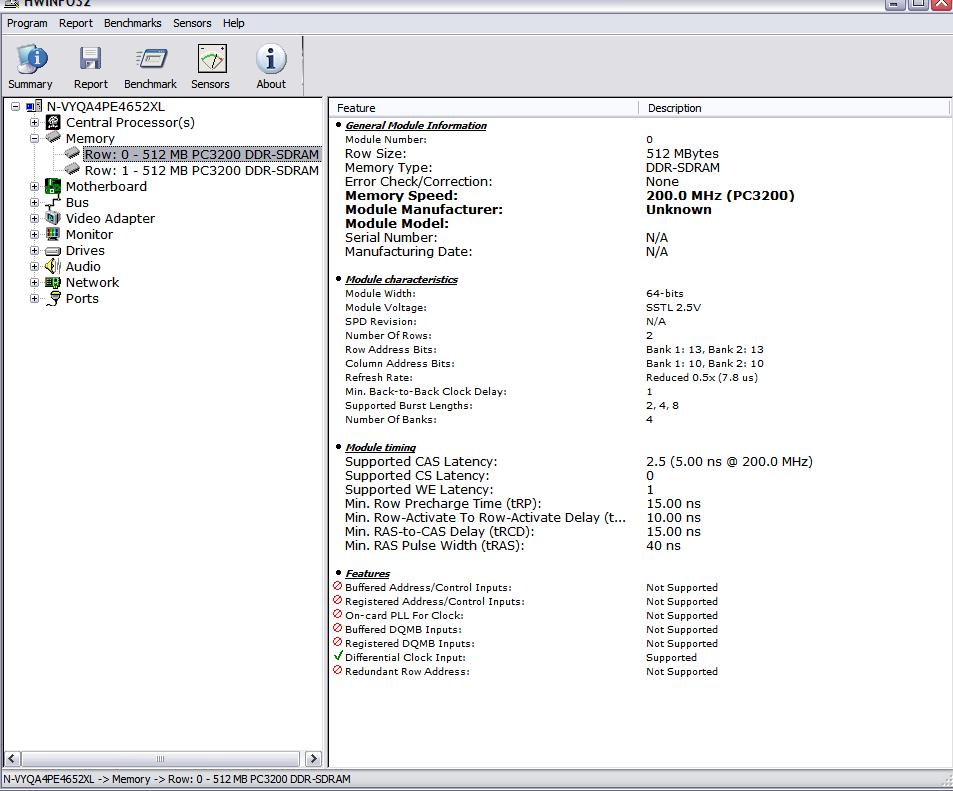The height and width of the screenshot is (791, 953).
Task: Click the Refresh Rate value Reduced 0.5x
Action: [x=702, y=378]
